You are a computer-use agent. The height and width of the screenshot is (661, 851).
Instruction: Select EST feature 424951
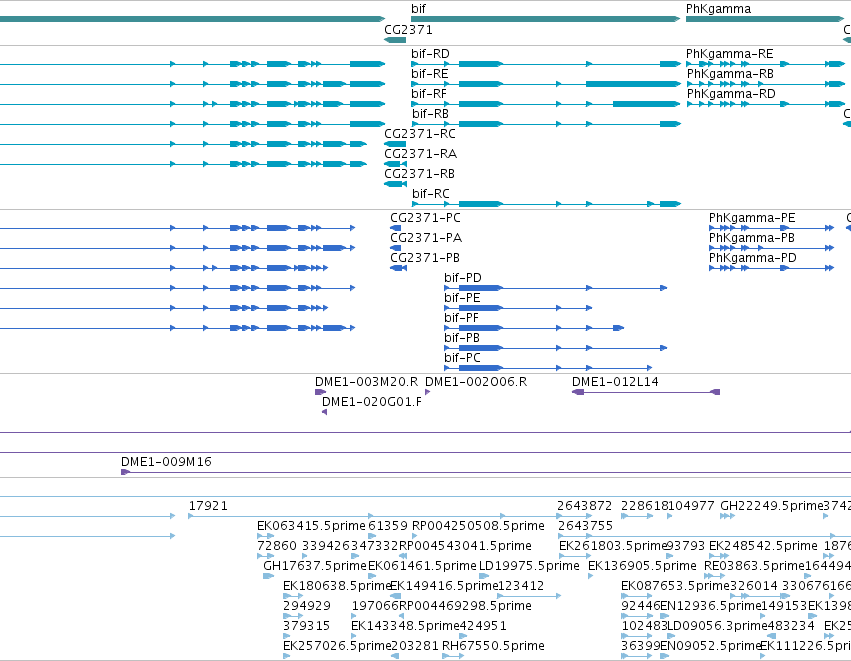483,626
